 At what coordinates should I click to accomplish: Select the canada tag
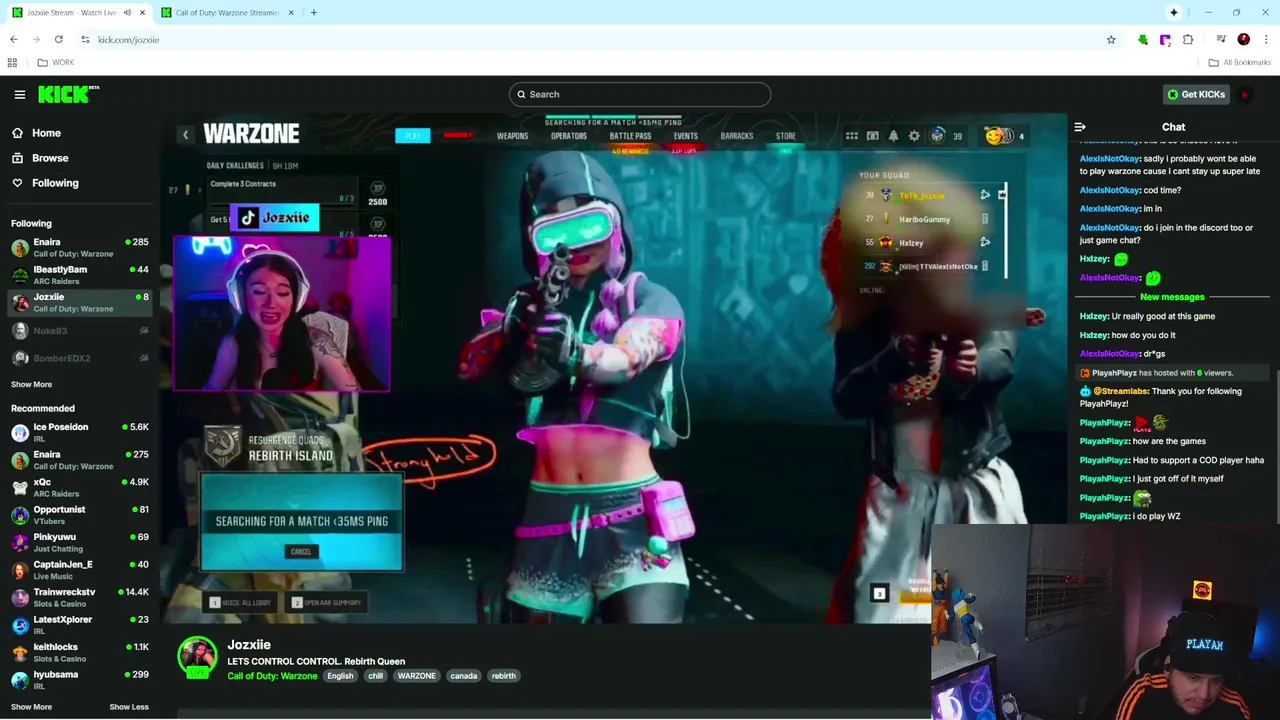point(463,676)
